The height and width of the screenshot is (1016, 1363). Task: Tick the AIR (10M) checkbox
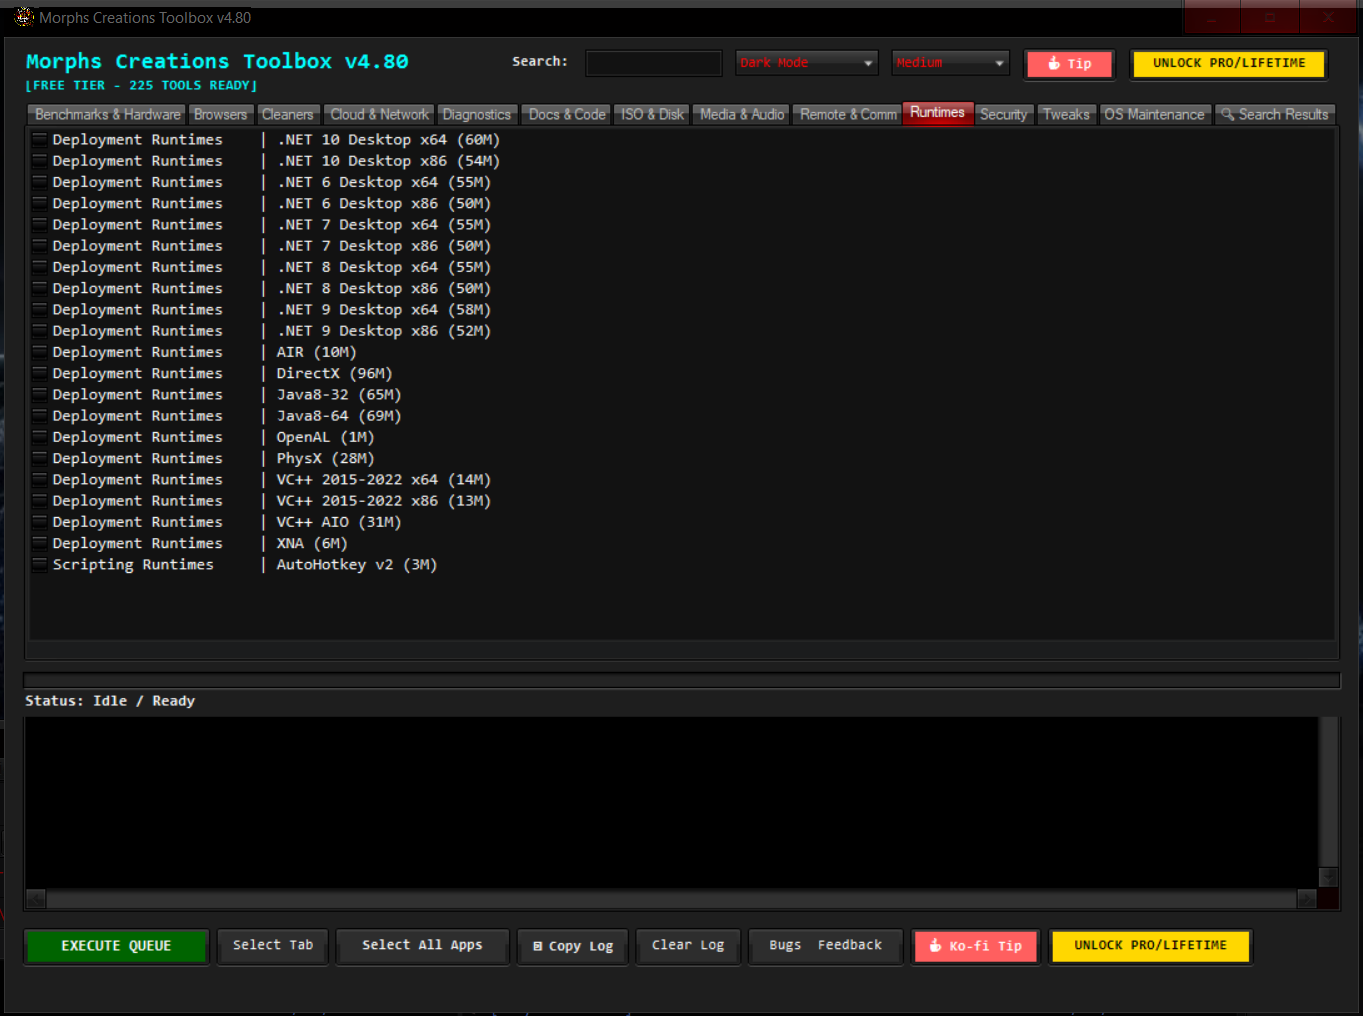pyautogui.click(x=40, y=352)
